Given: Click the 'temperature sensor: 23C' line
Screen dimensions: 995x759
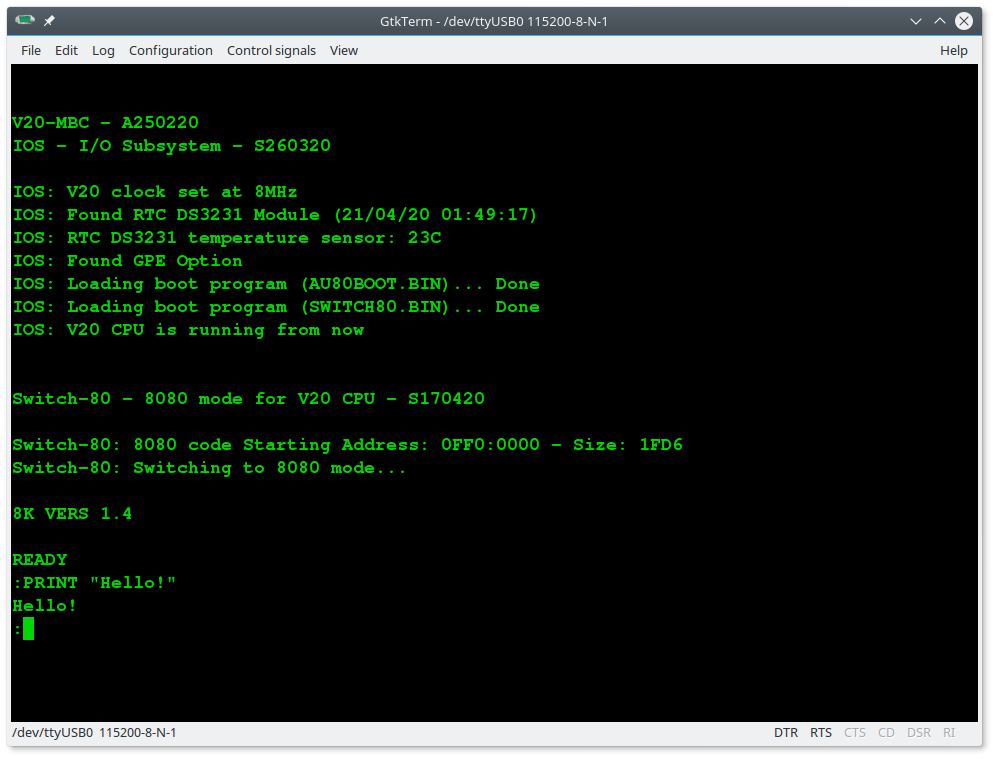Looking at the screenshot, I should (x=227, y=238).
